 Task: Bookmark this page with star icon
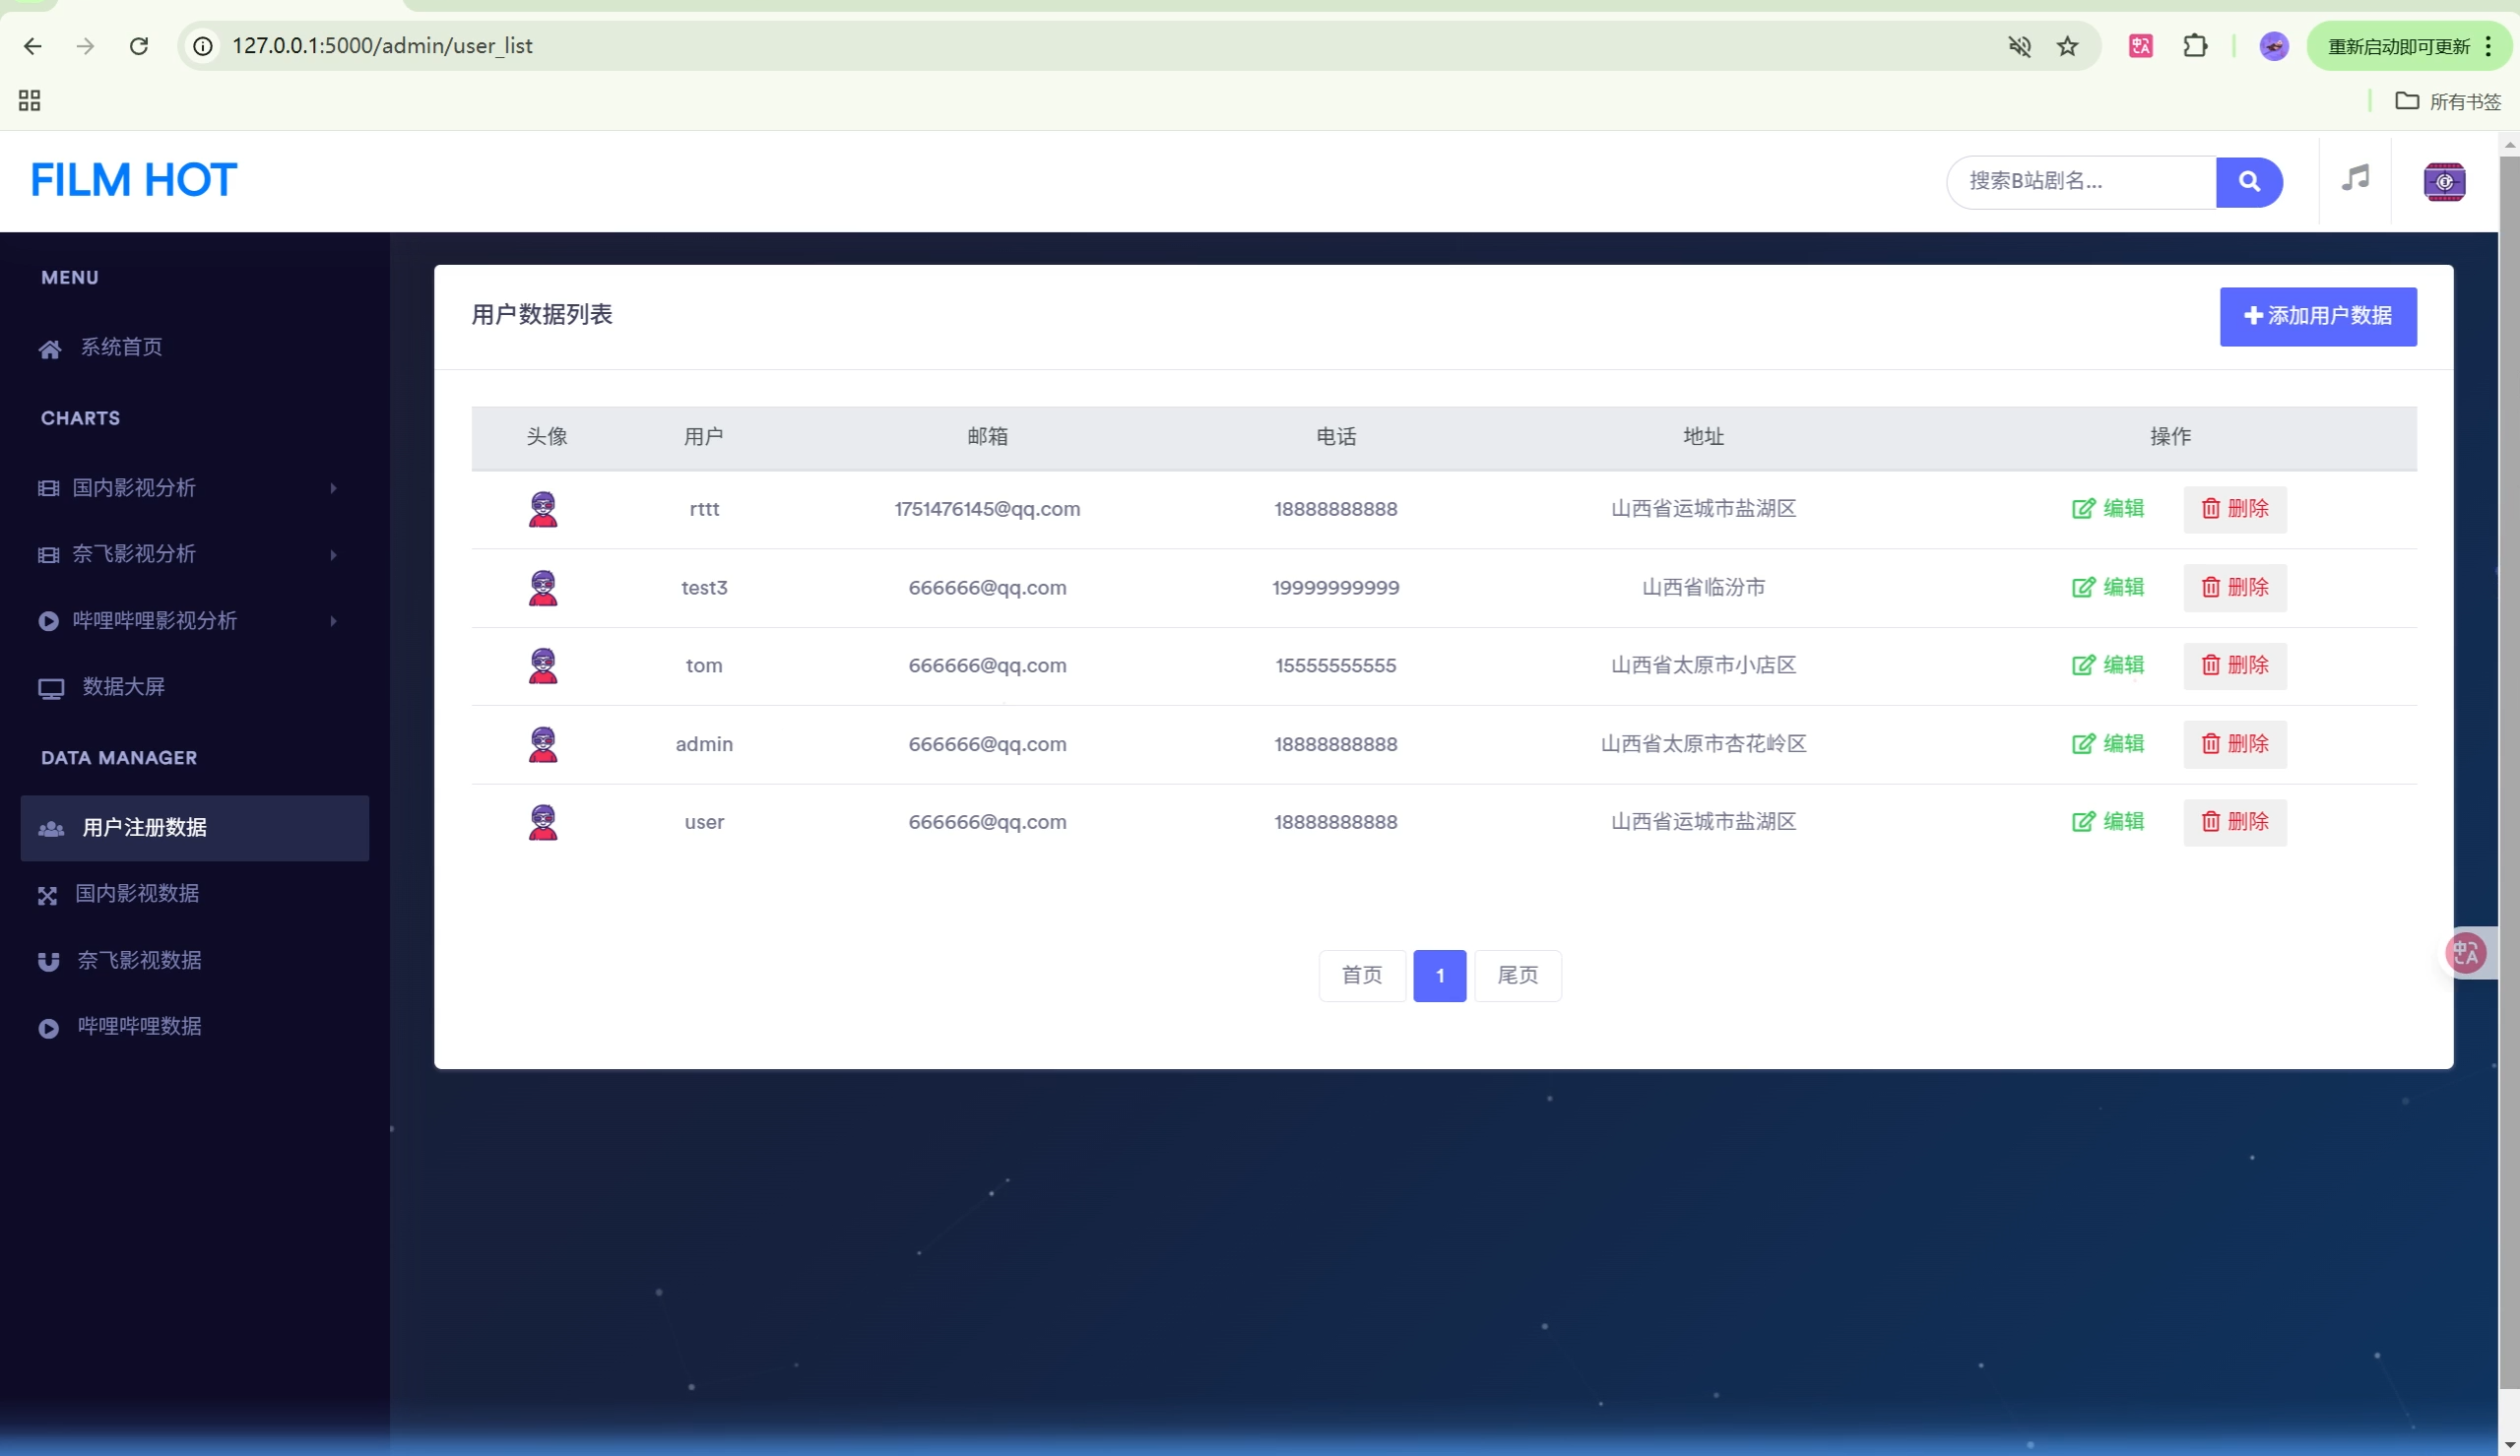2067,46
